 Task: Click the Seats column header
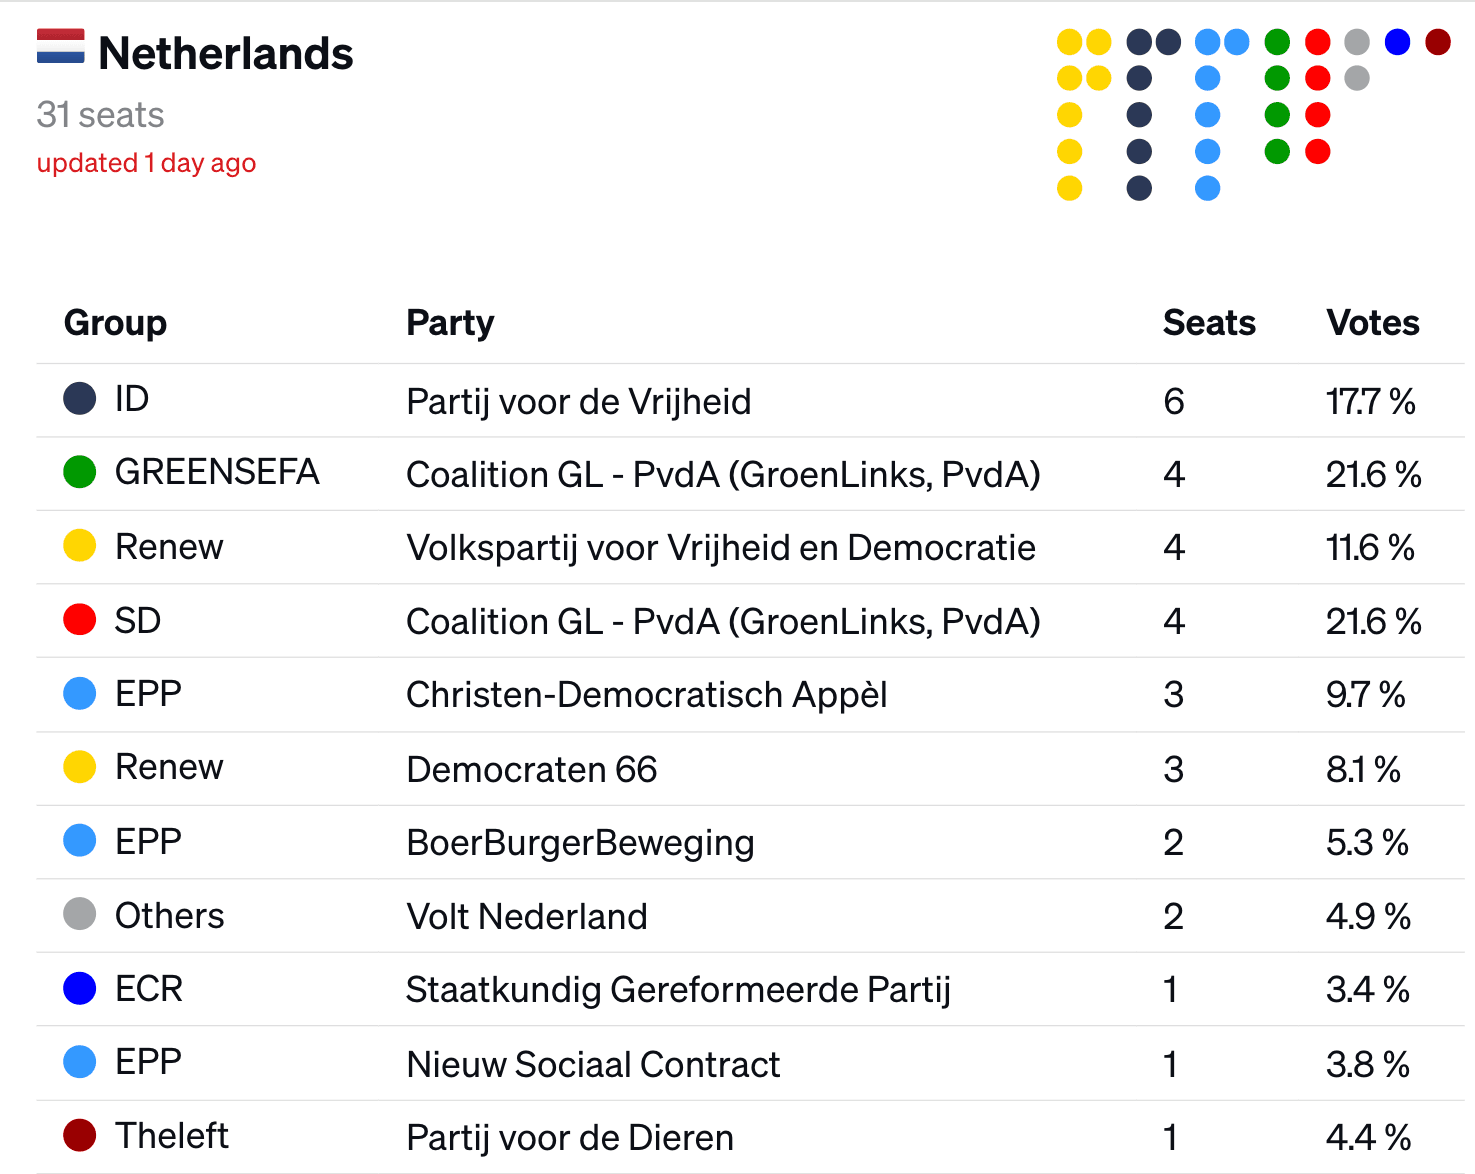point(1209,322)
